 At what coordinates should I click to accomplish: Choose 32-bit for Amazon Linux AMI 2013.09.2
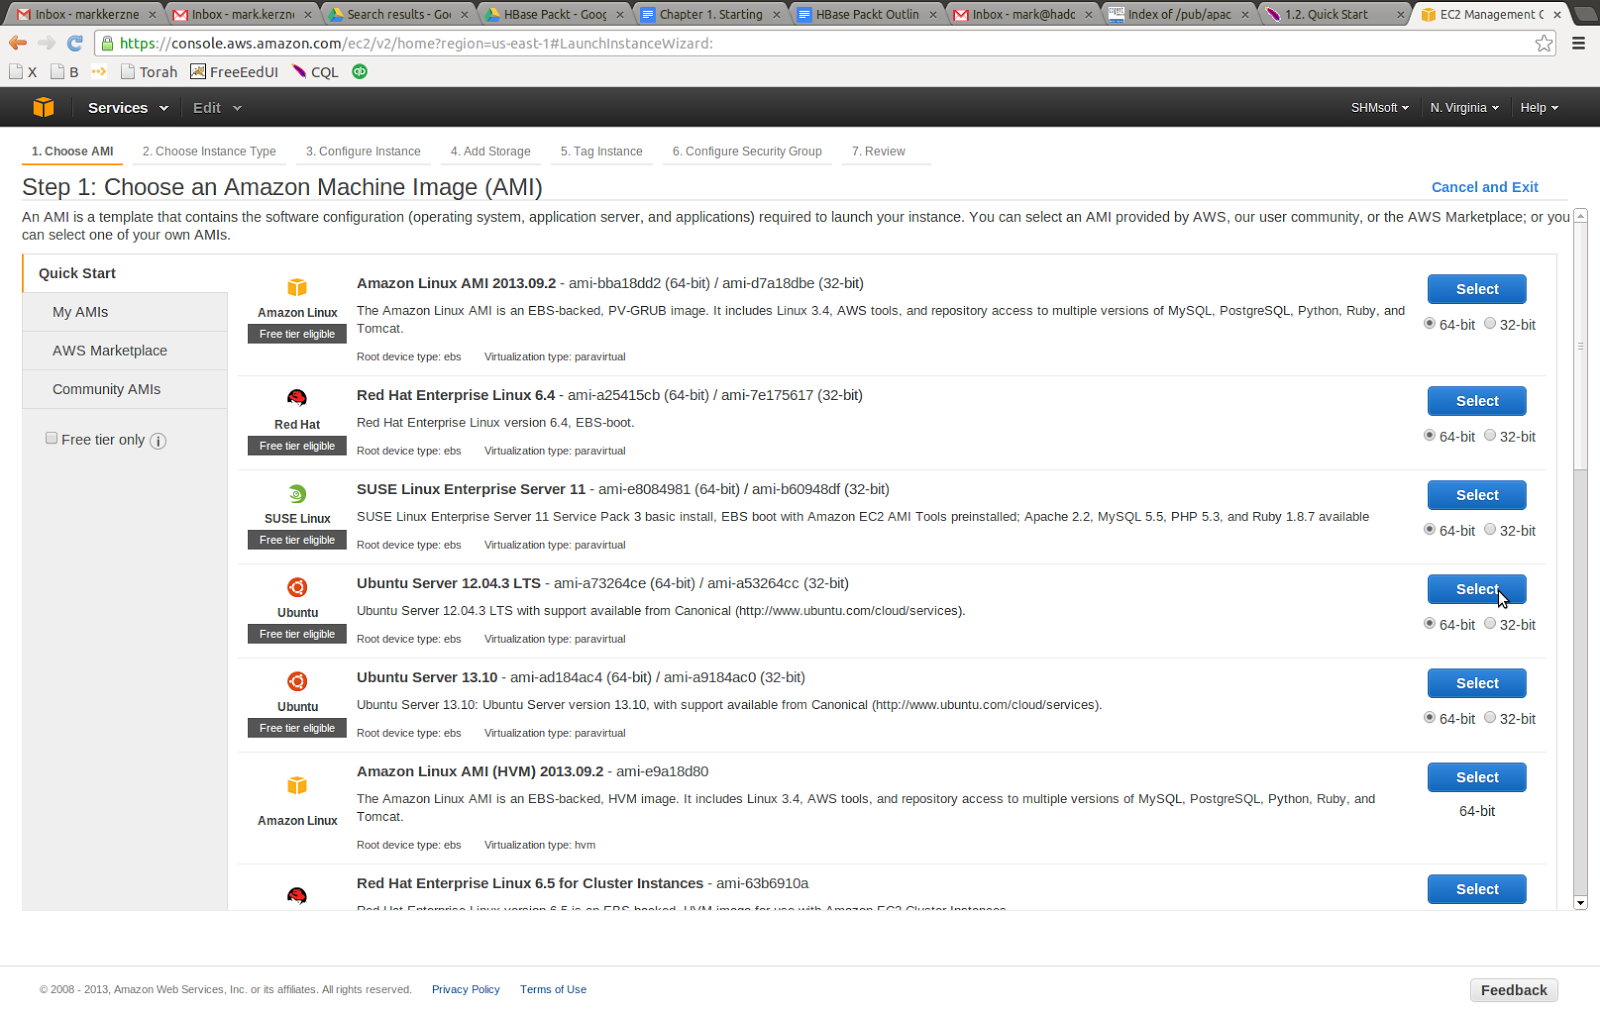[x=1490, y=323]
